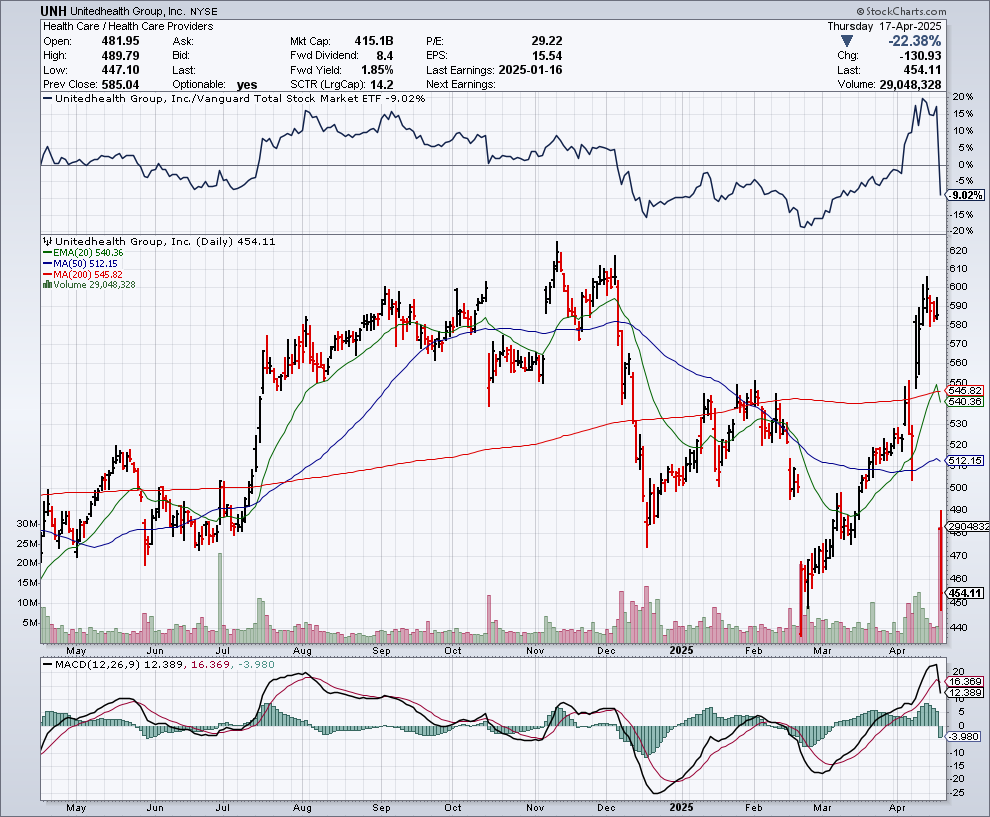
Task: Select the Last Earnings date 2025-01-16
Action: pos(530,70)
